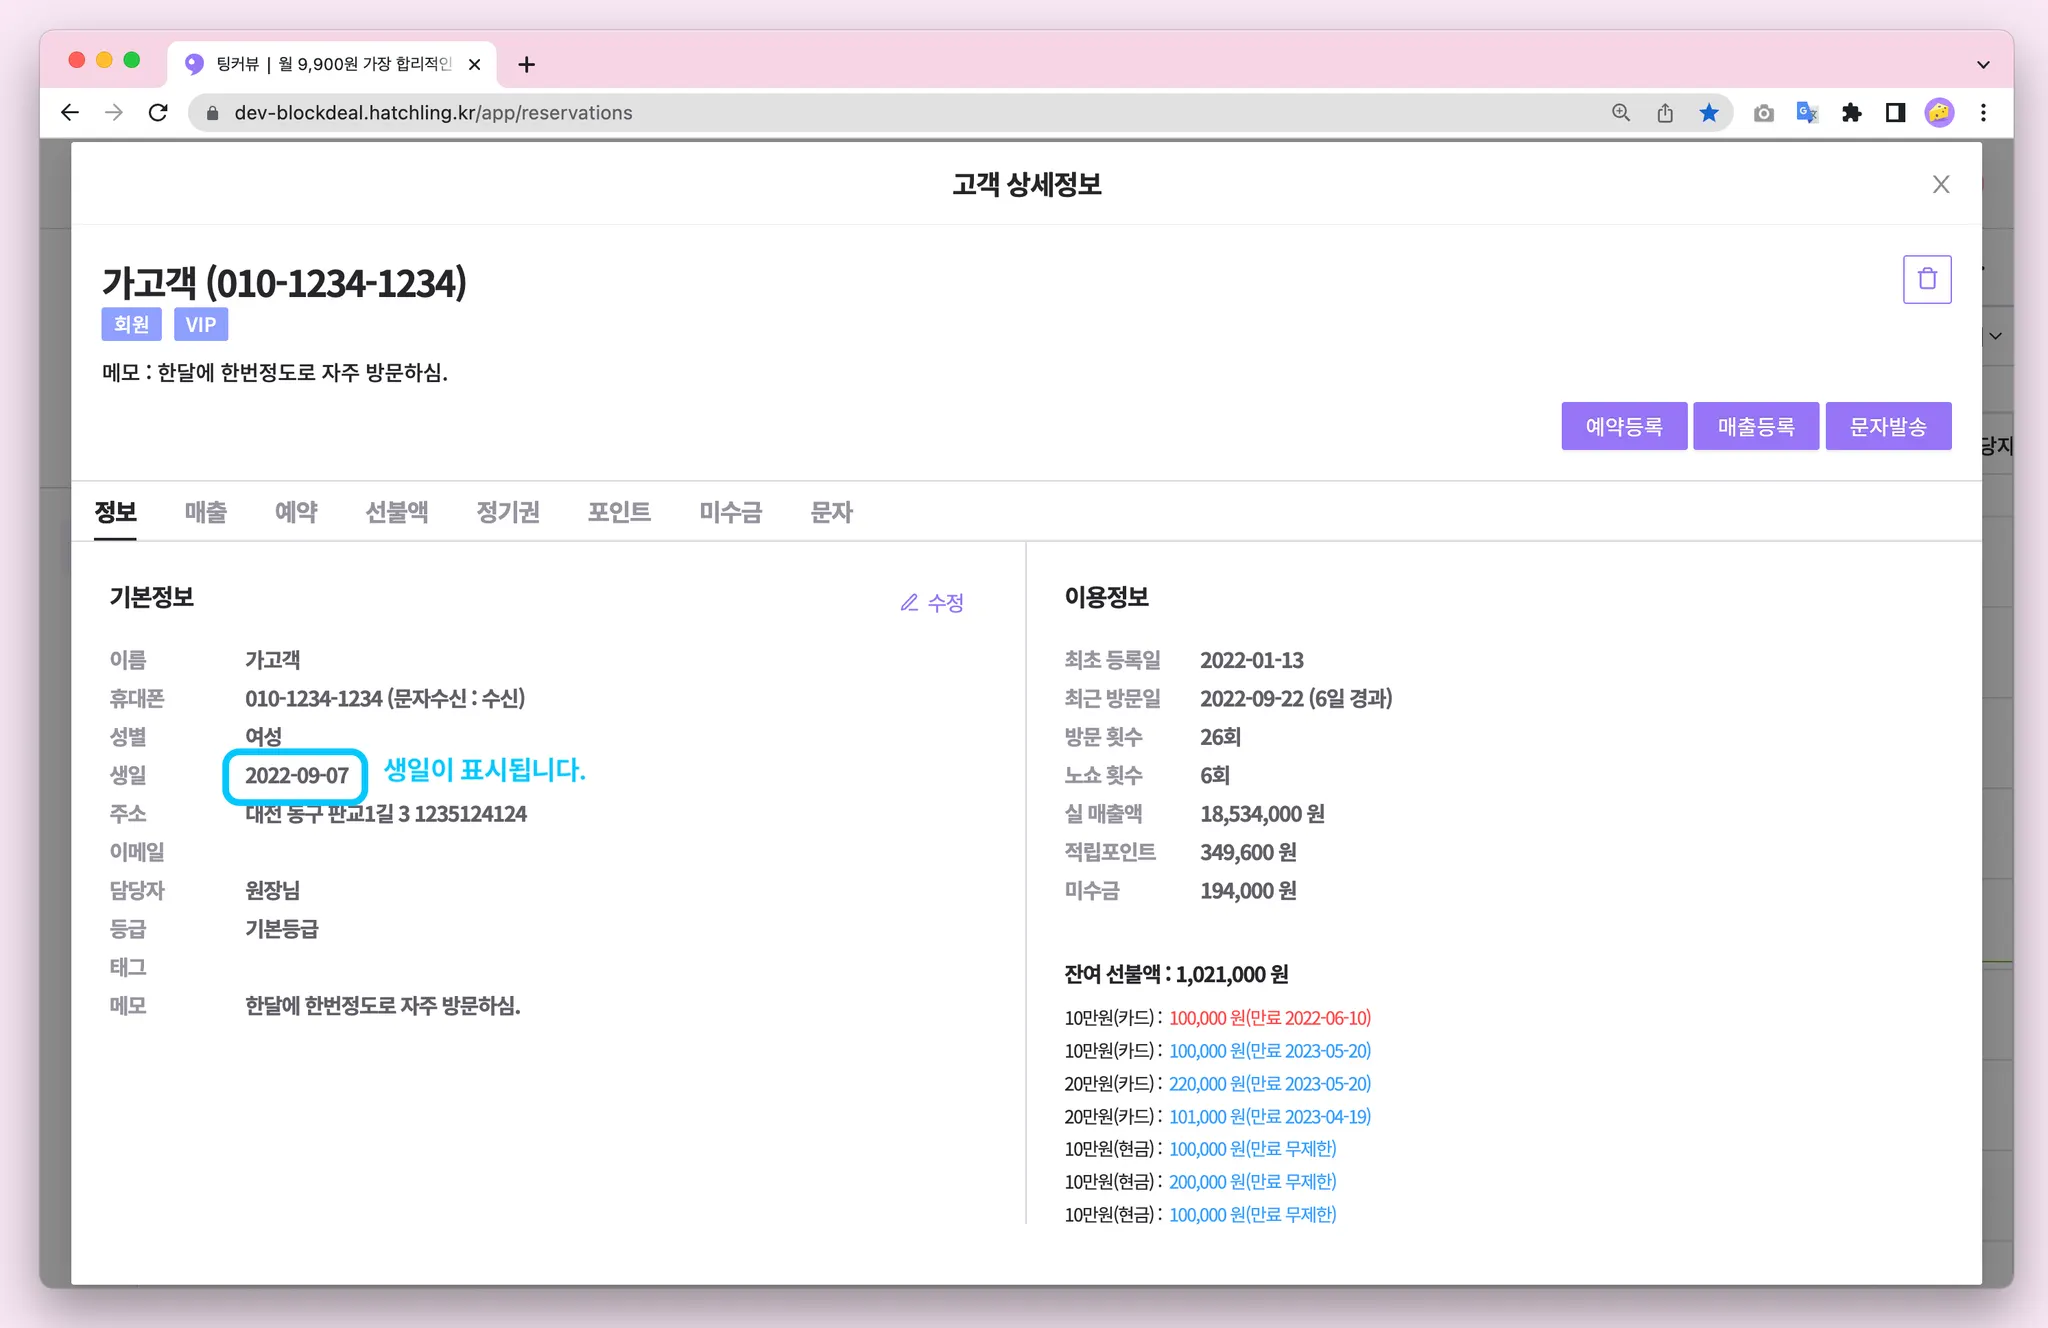Click the 문자발송 button
Viewport: 2048px width, 1328px height.
coord(1887,427)
